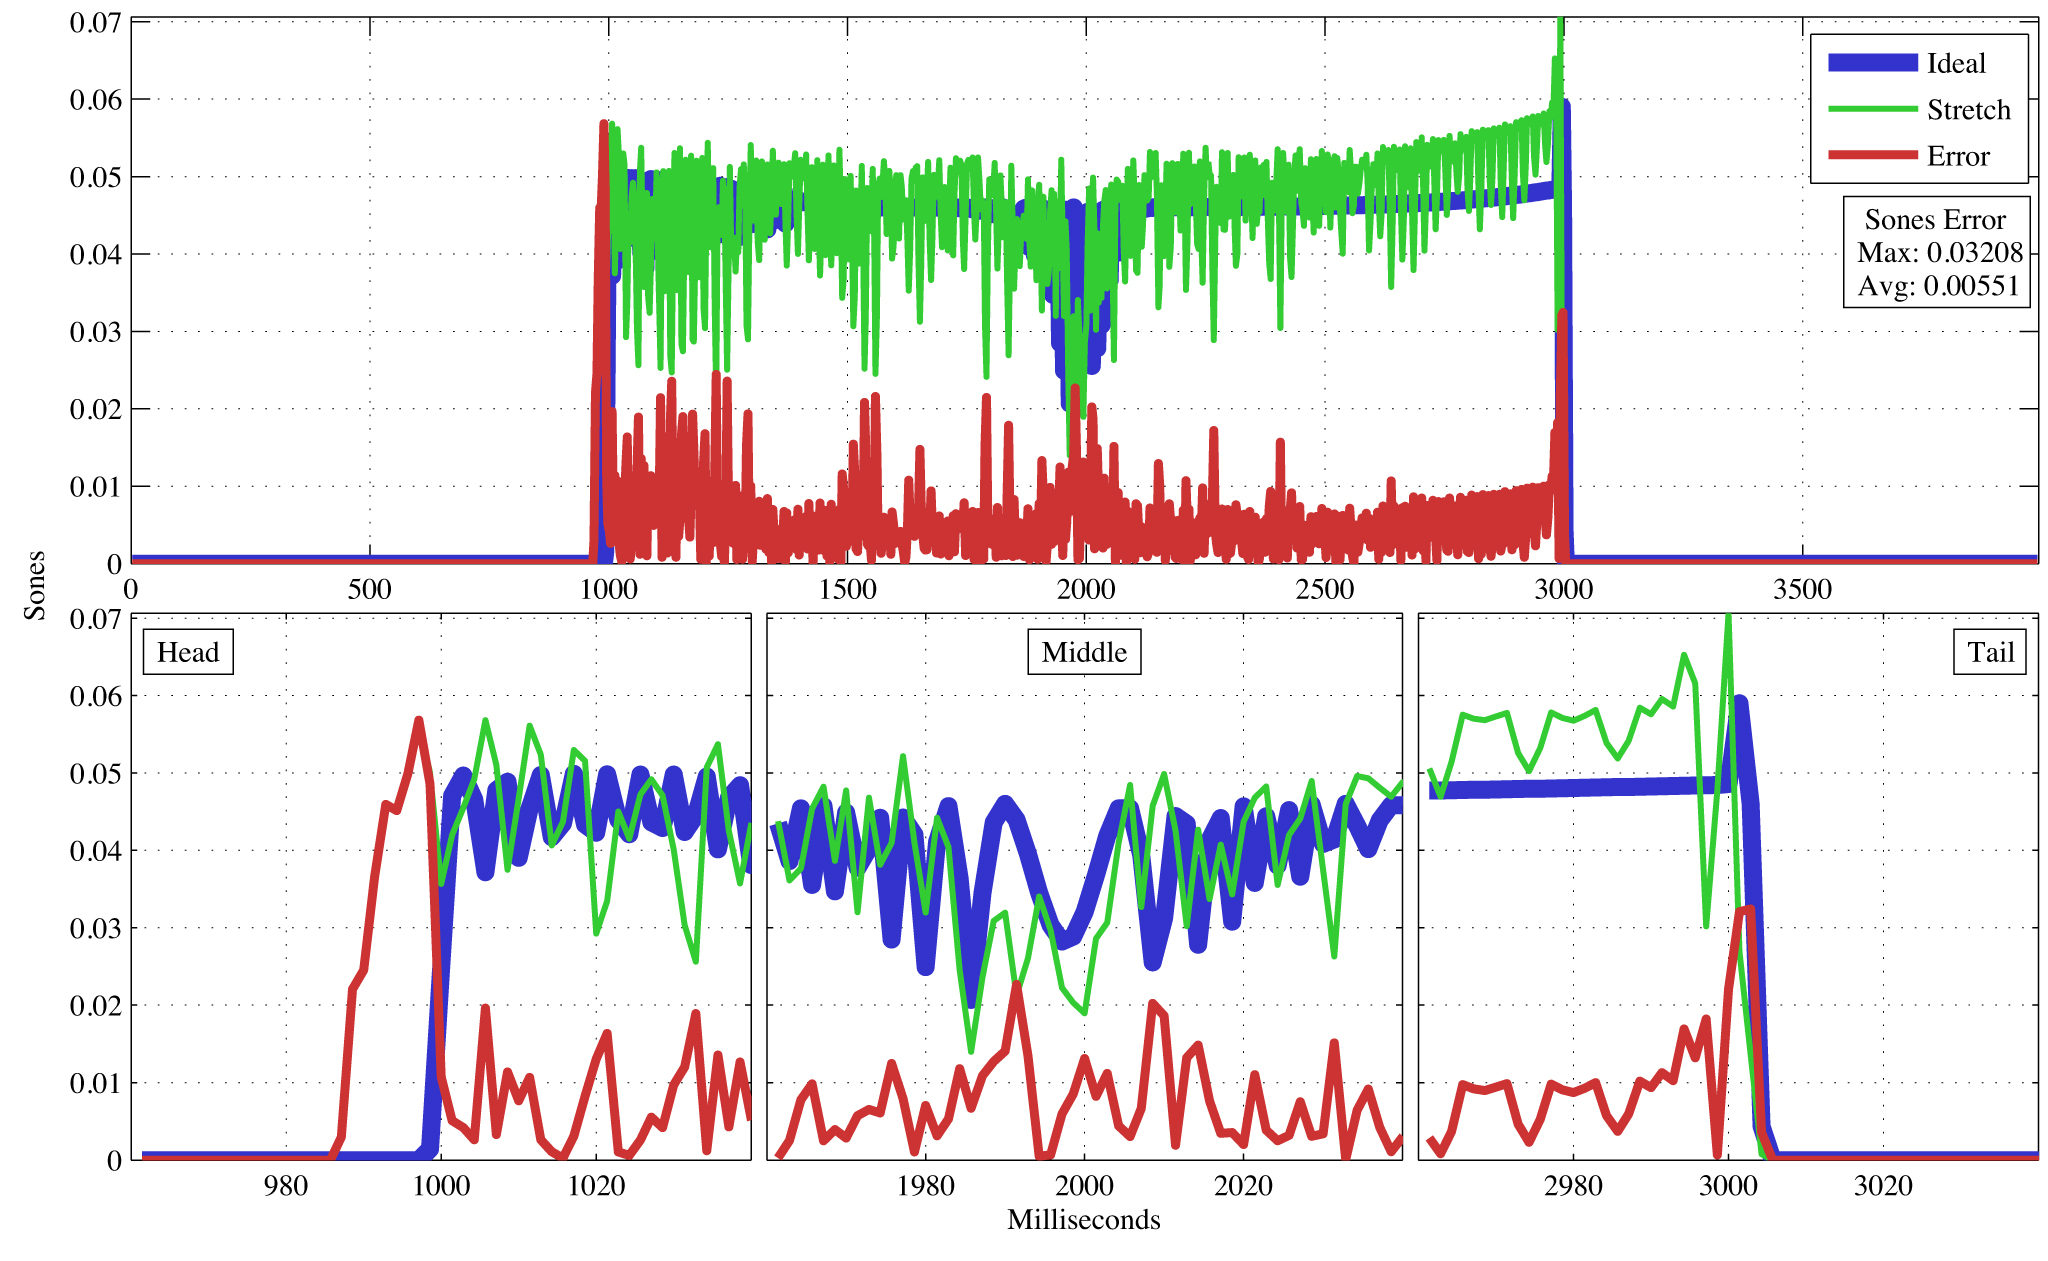Click the red Error legend line sample

[1872, 156]
